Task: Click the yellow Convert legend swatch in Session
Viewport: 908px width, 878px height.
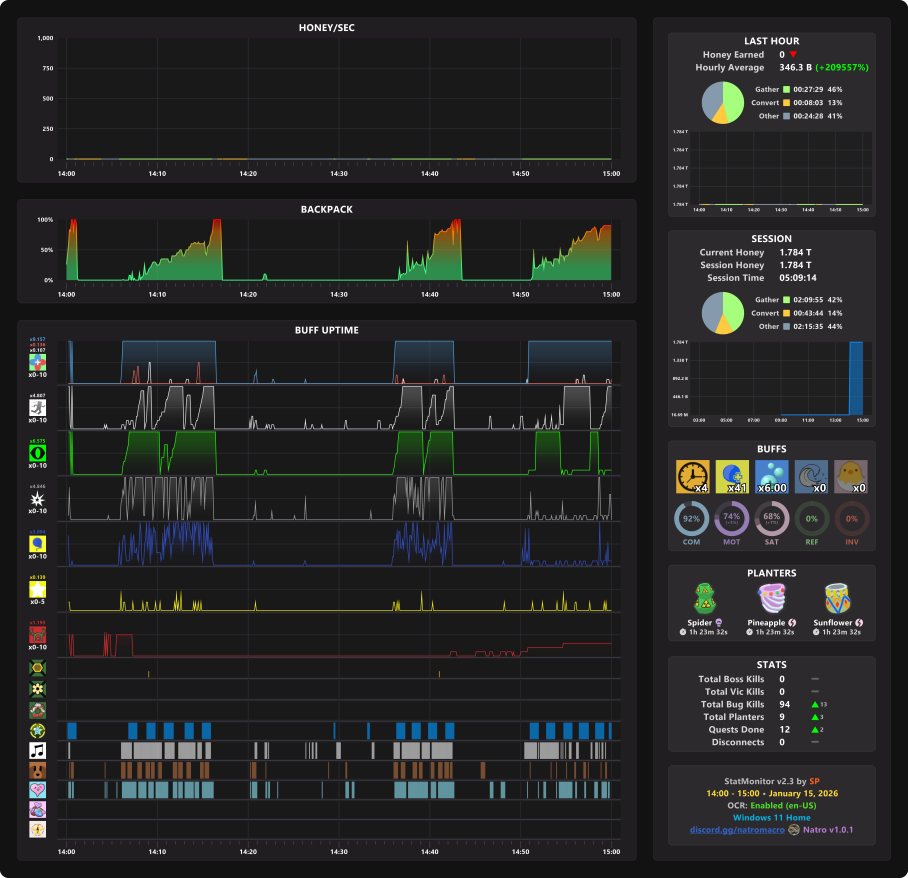Action: click(x=786, y=313)
